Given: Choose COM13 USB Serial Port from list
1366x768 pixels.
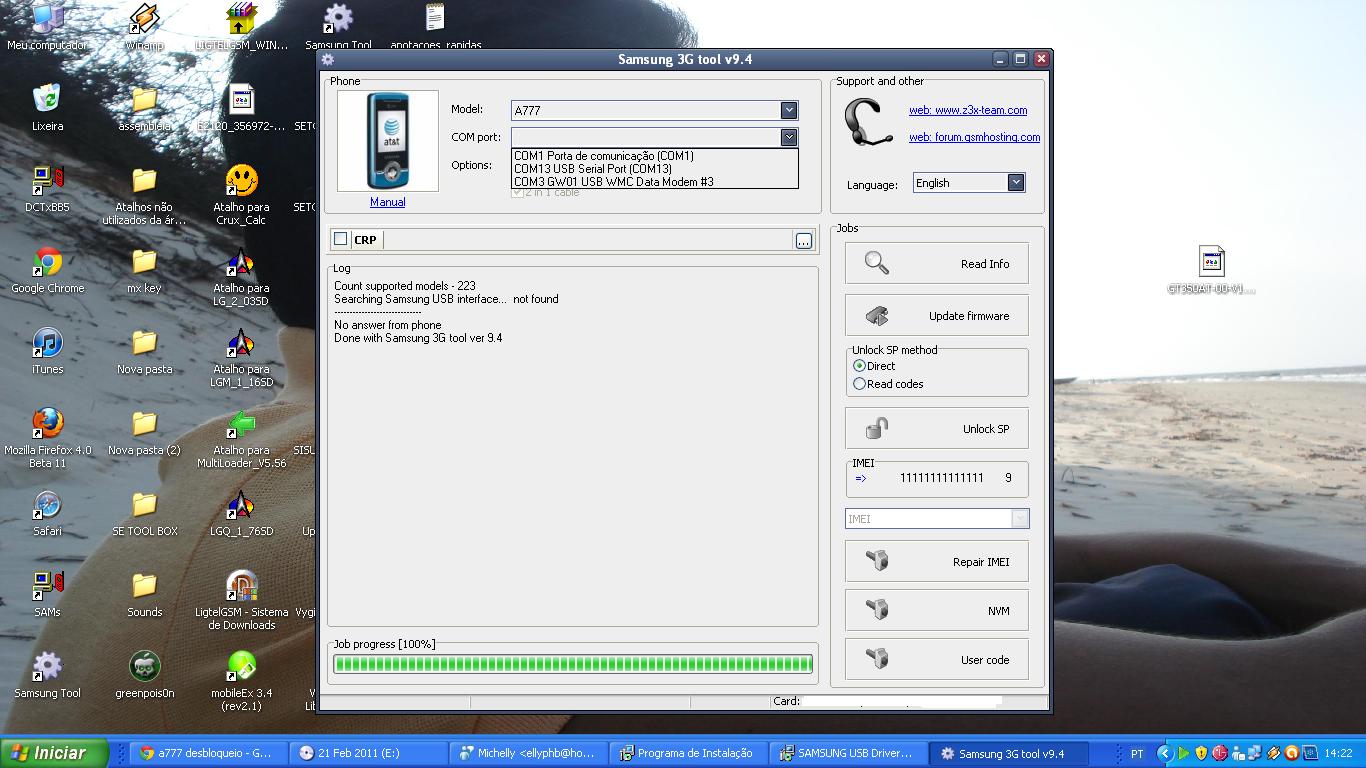Looking at the screenshot, I should [x=654, y=169].
